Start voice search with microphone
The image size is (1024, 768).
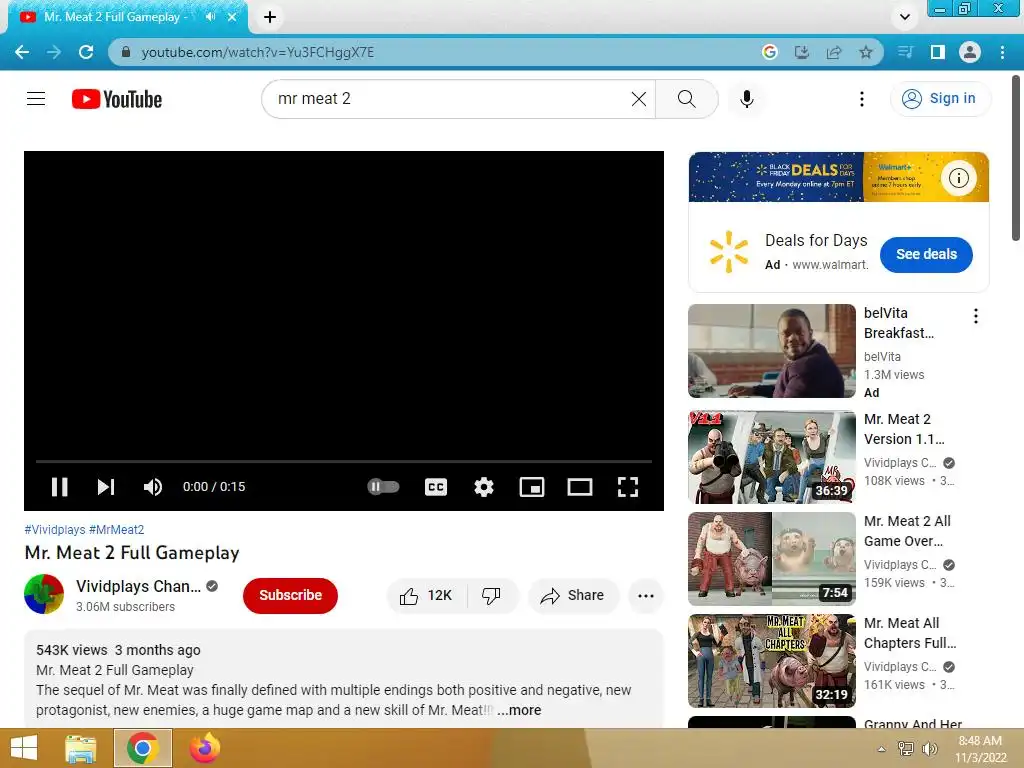click(x=747, y=99)
